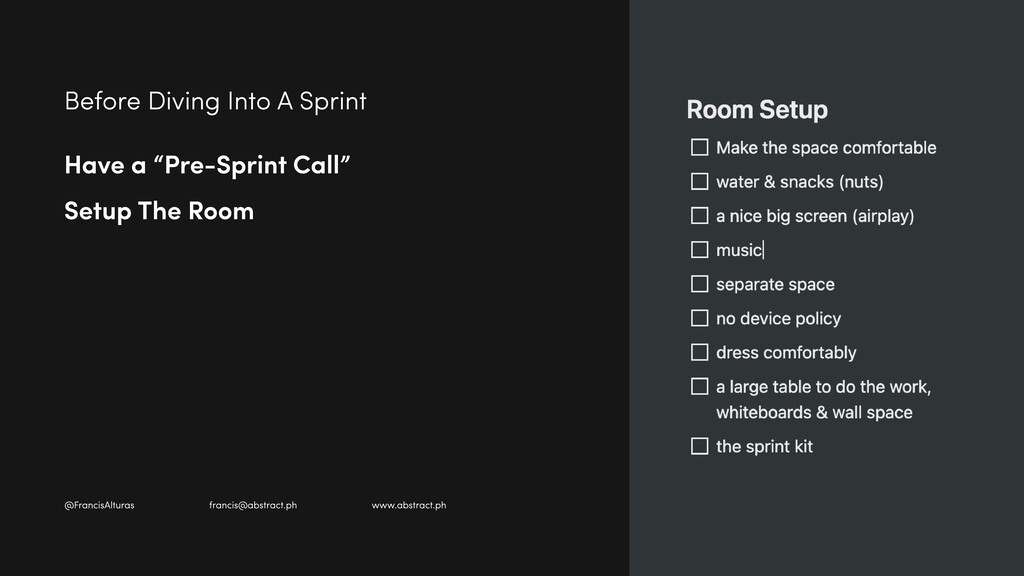Image resolution: width=1024 pixels, height=576 pixels.
Task: Click the 'the sprint kit' item text
Action: tap(764, 447)
